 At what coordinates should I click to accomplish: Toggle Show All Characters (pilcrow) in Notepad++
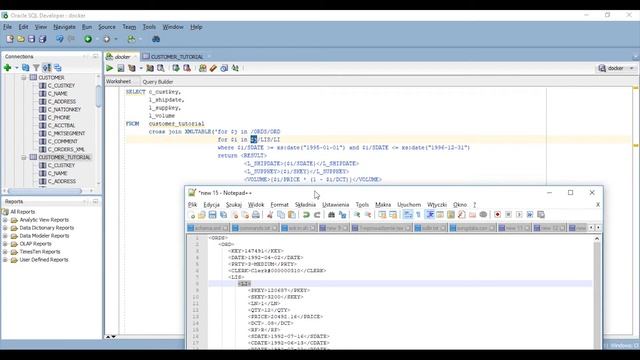click(x=418, y=215)
